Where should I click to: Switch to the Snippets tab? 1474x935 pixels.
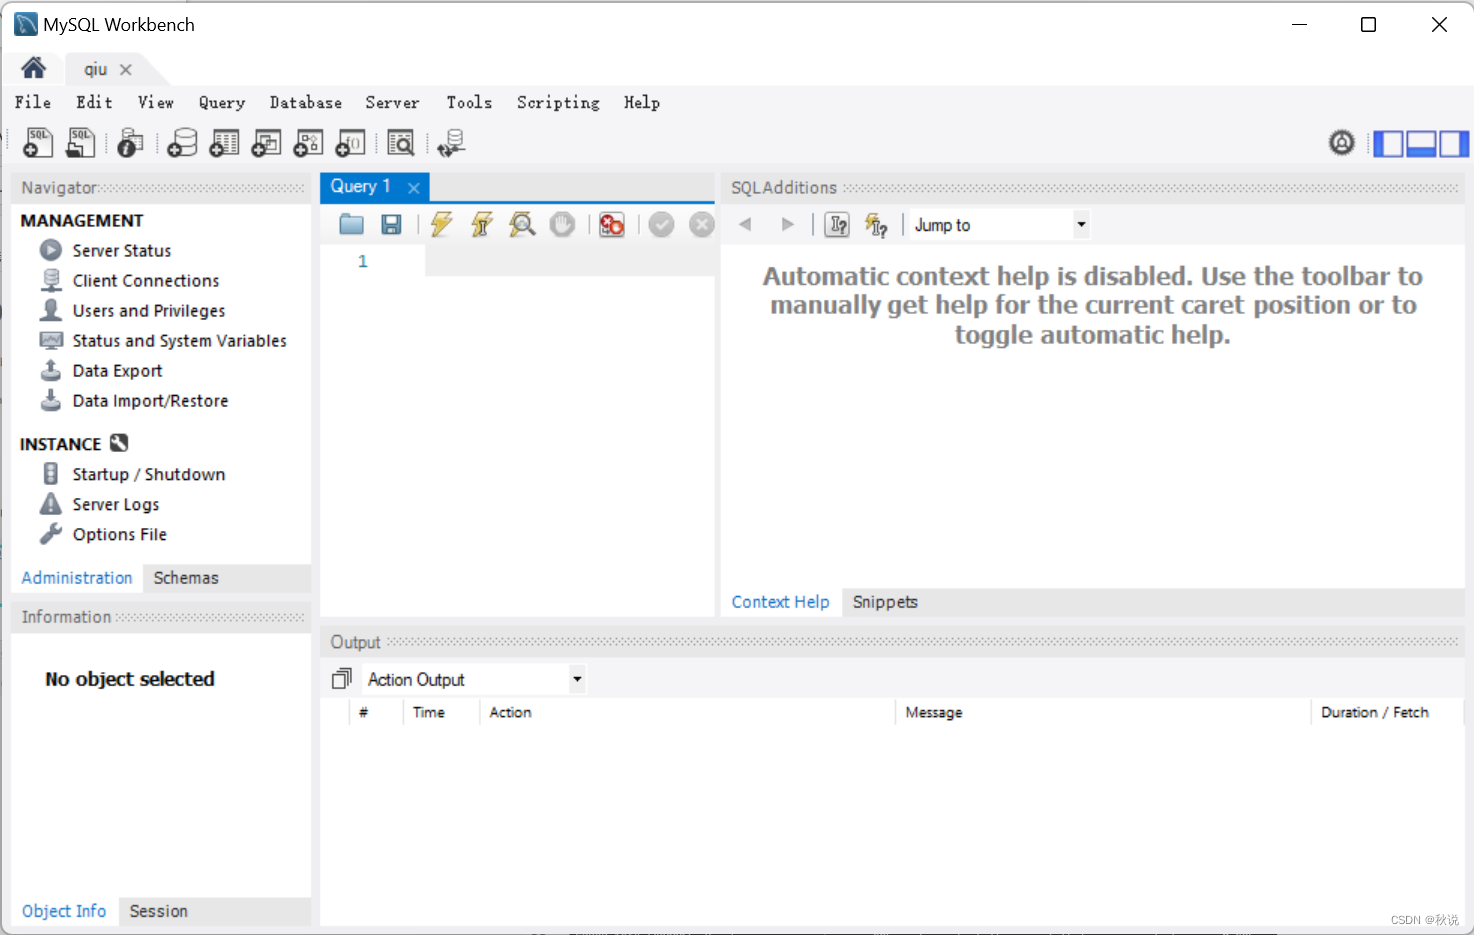pos(885,602)
